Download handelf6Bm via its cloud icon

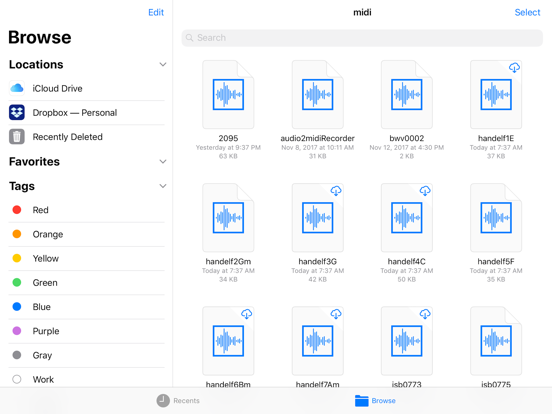(x=246, y=314)
